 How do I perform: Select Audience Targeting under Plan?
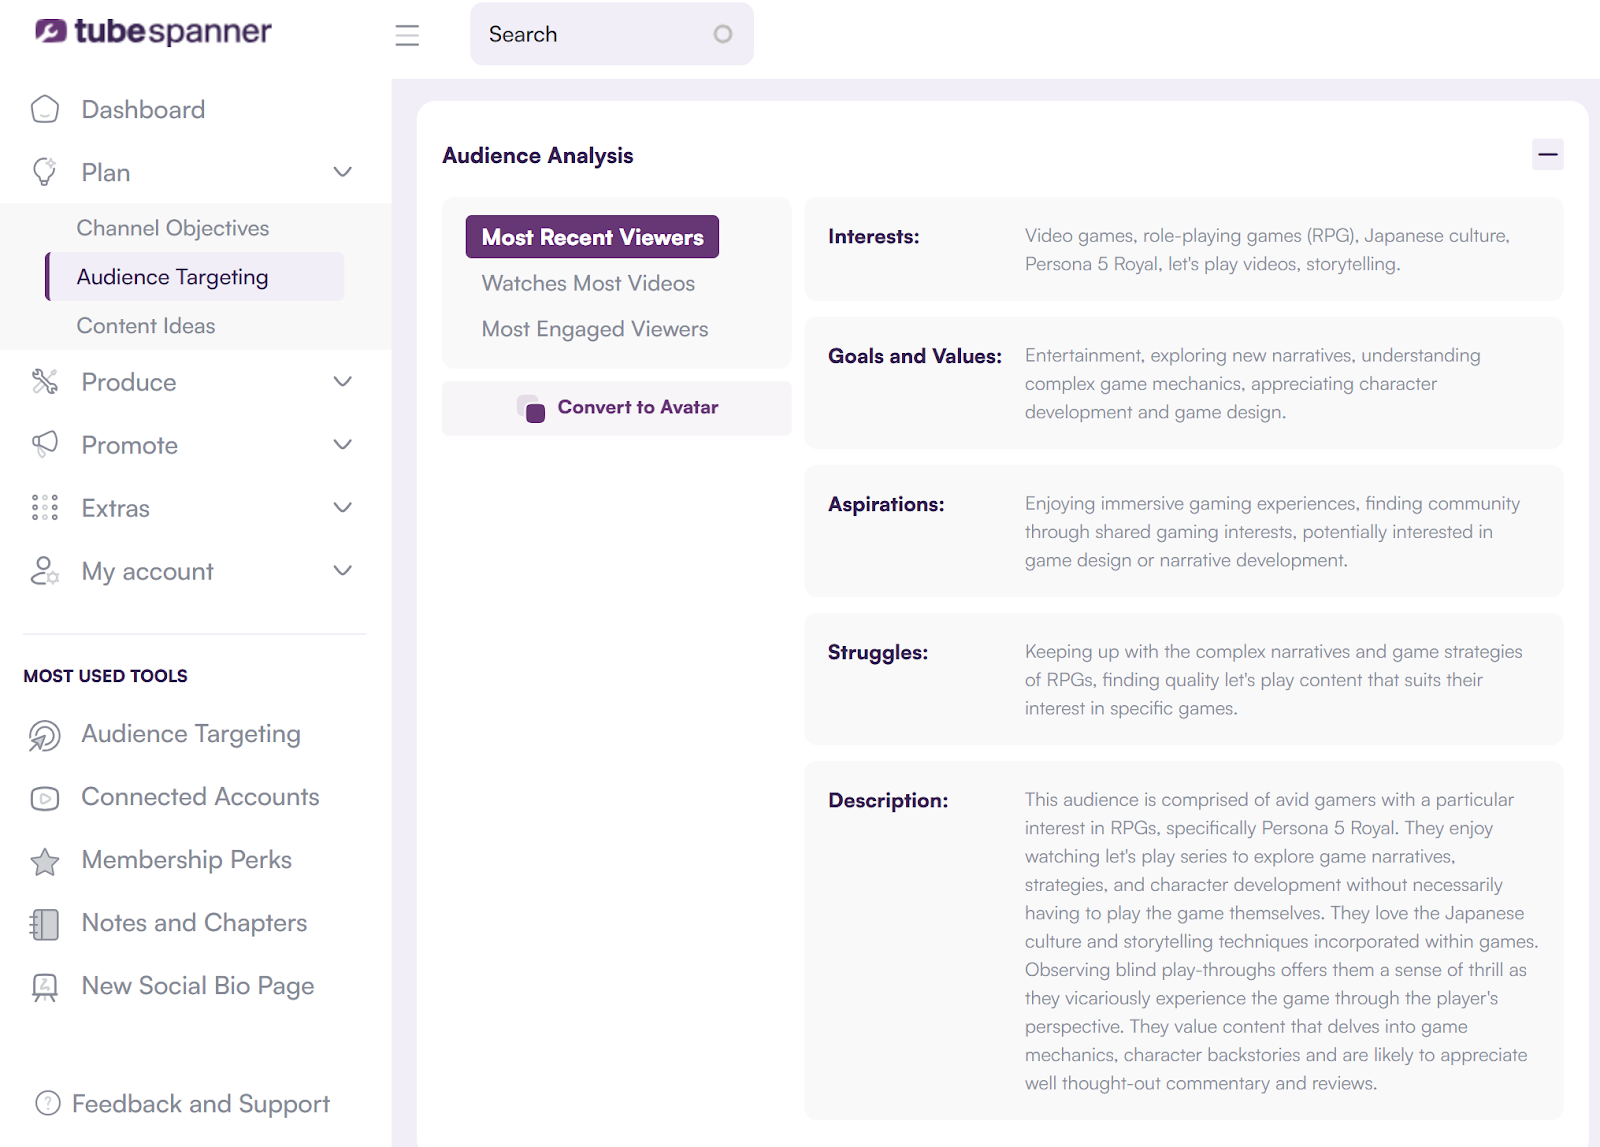195,277
